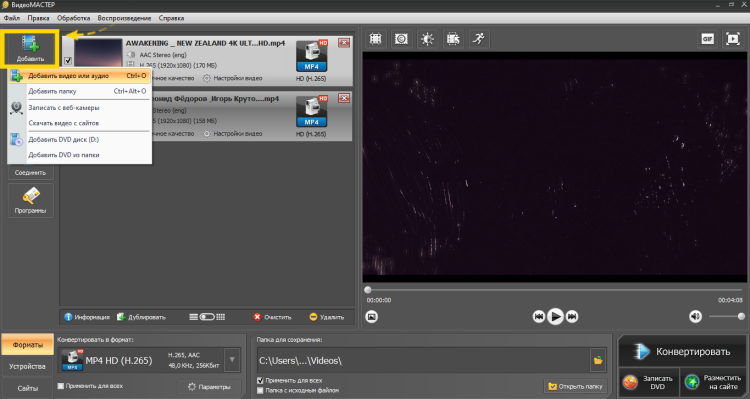Toggle the list view mode switch
This screenshot has height=399, width=750.
tap(207, 317)
